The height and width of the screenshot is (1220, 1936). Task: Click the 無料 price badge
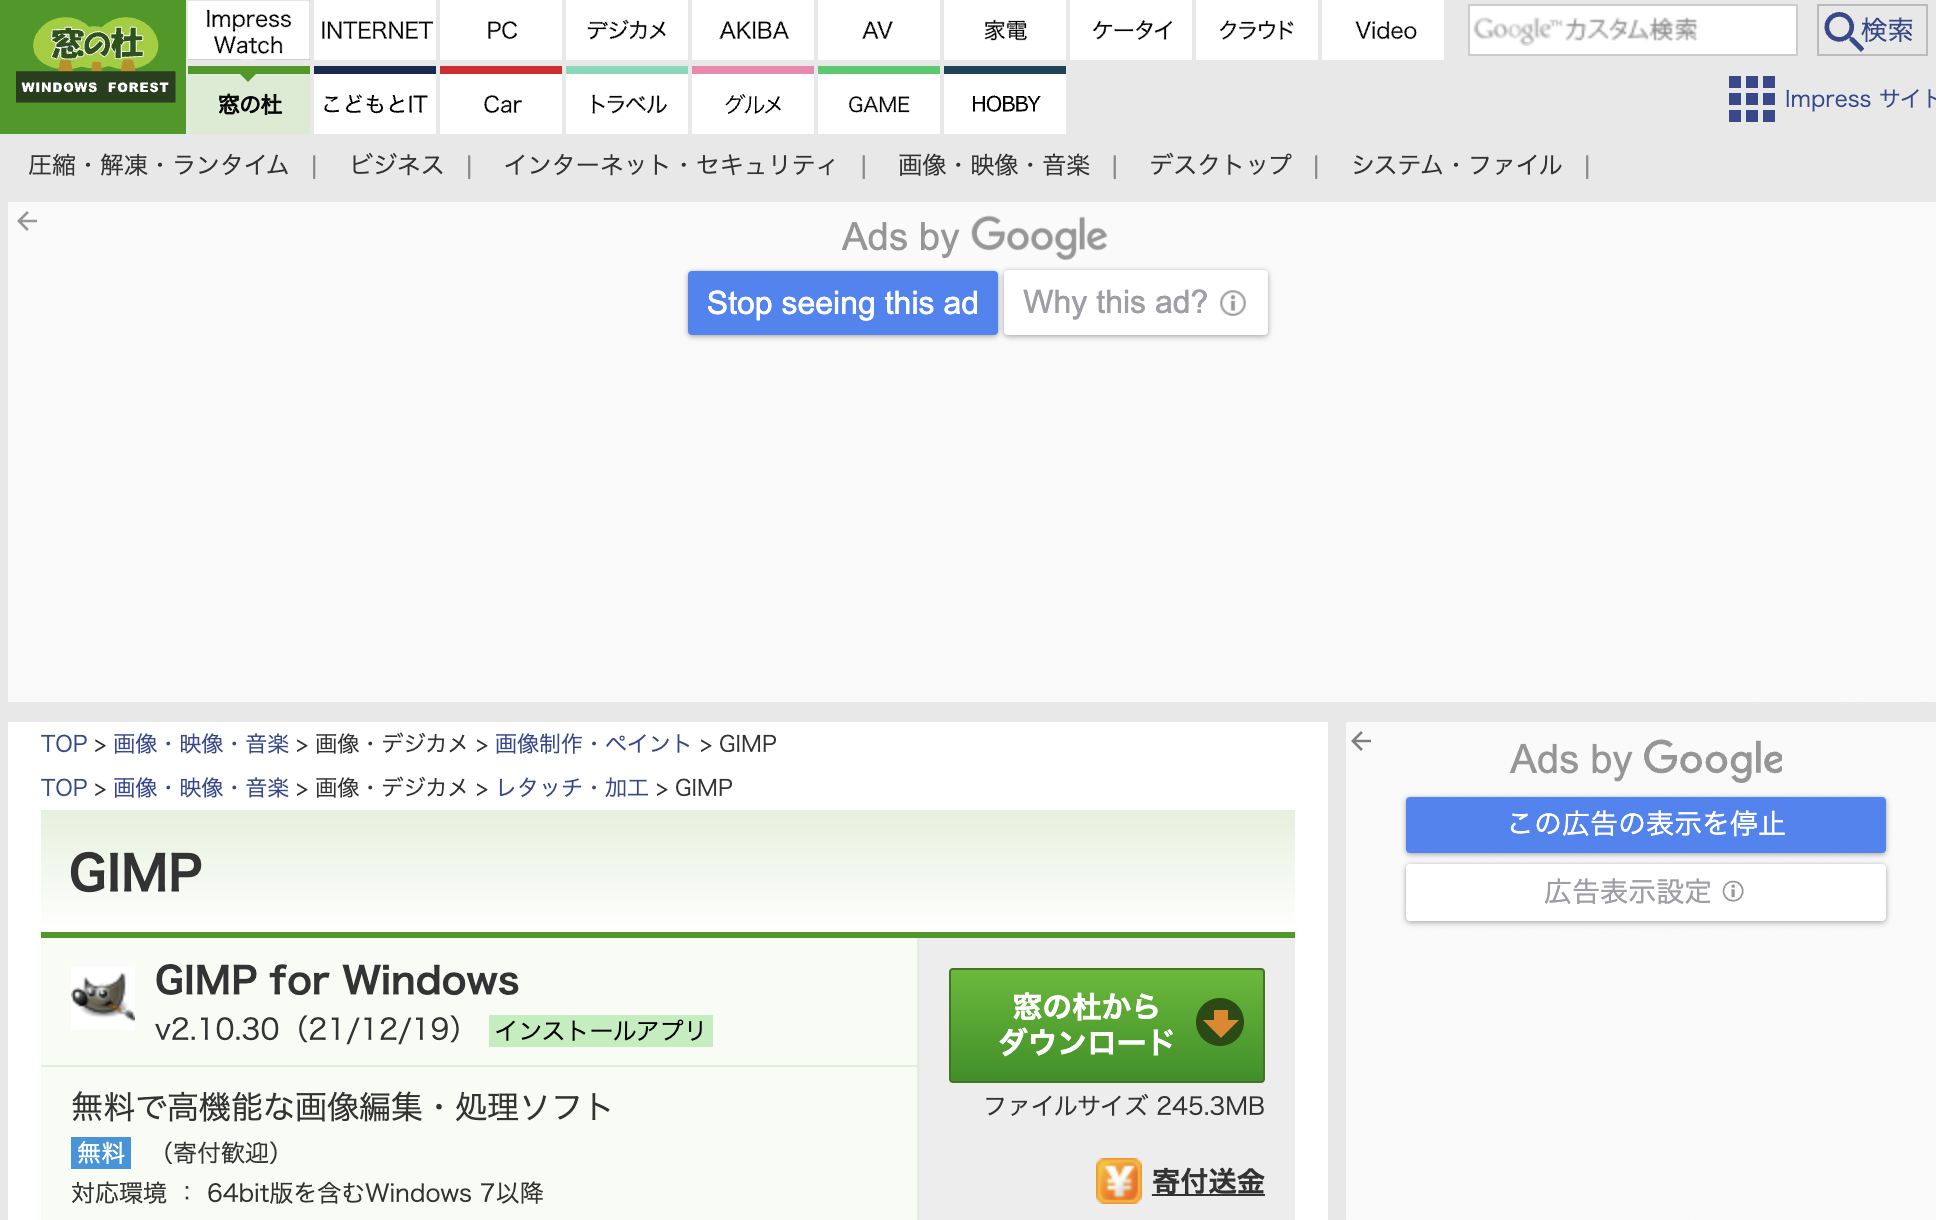coord(101,1152)
